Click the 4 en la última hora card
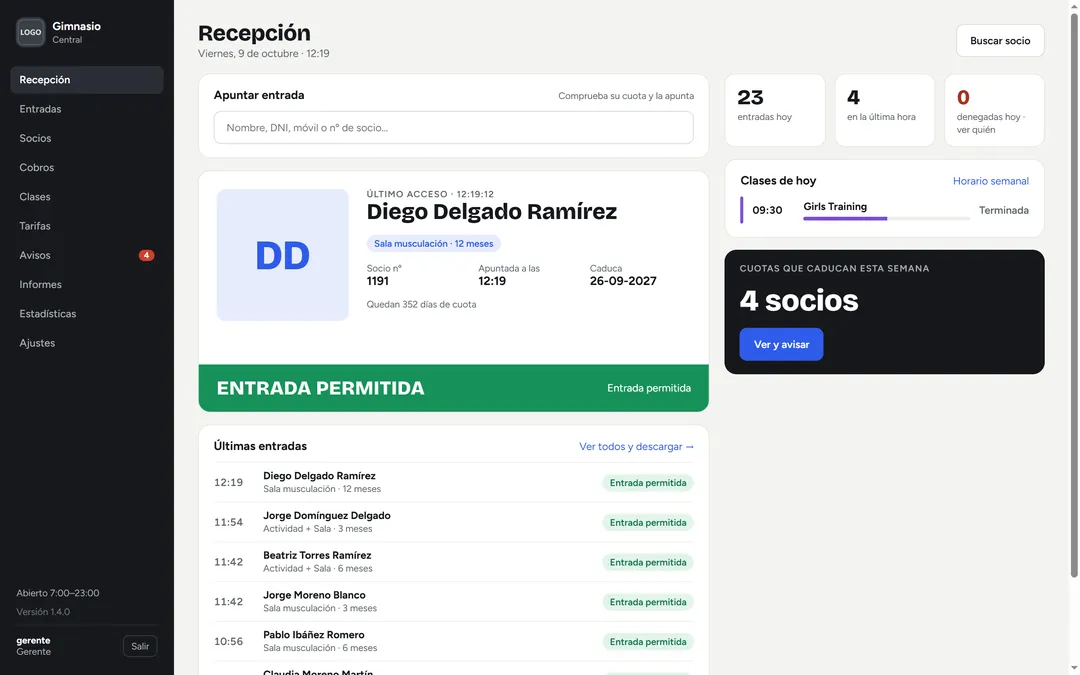This screenshot has height=675, width=1080. pos(884,110)
